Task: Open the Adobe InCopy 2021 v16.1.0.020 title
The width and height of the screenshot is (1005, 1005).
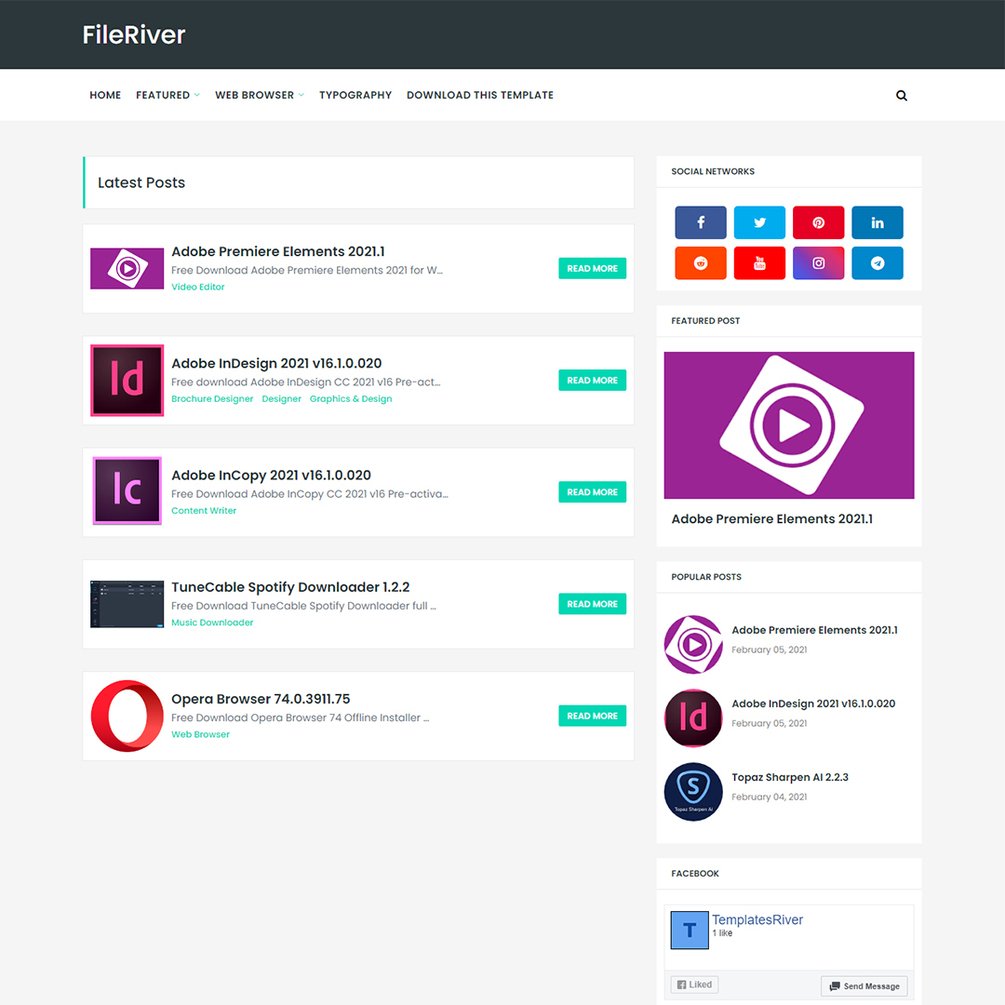Action: tap(271, 475)
